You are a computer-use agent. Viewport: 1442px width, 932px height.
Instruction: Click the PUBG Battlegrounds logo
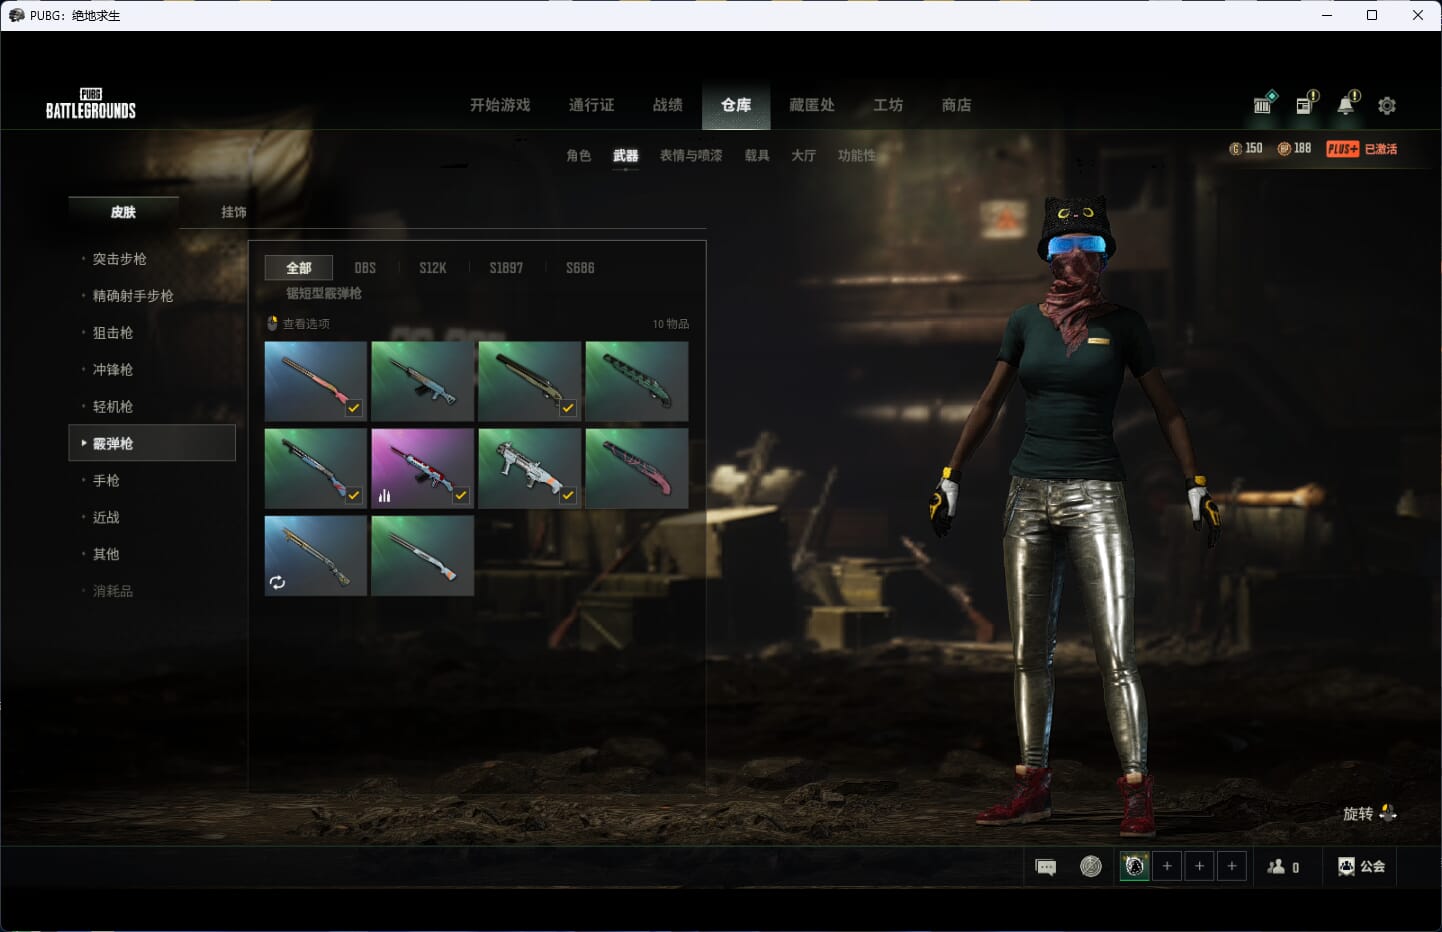tap(91, 104)
